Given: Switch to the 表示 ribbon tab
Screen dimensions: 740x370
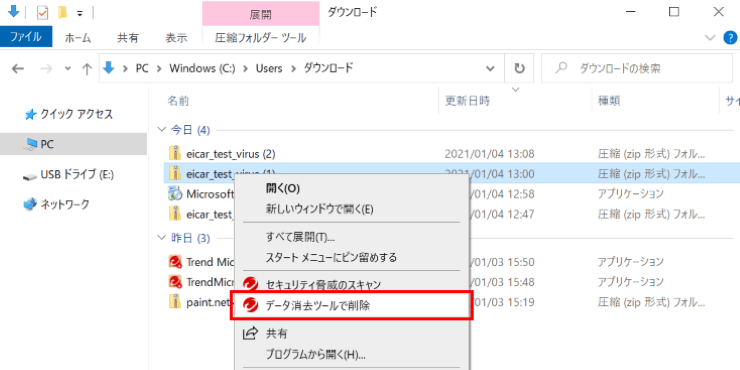Looking at the screenshot, I should click(x=176, y=38).
